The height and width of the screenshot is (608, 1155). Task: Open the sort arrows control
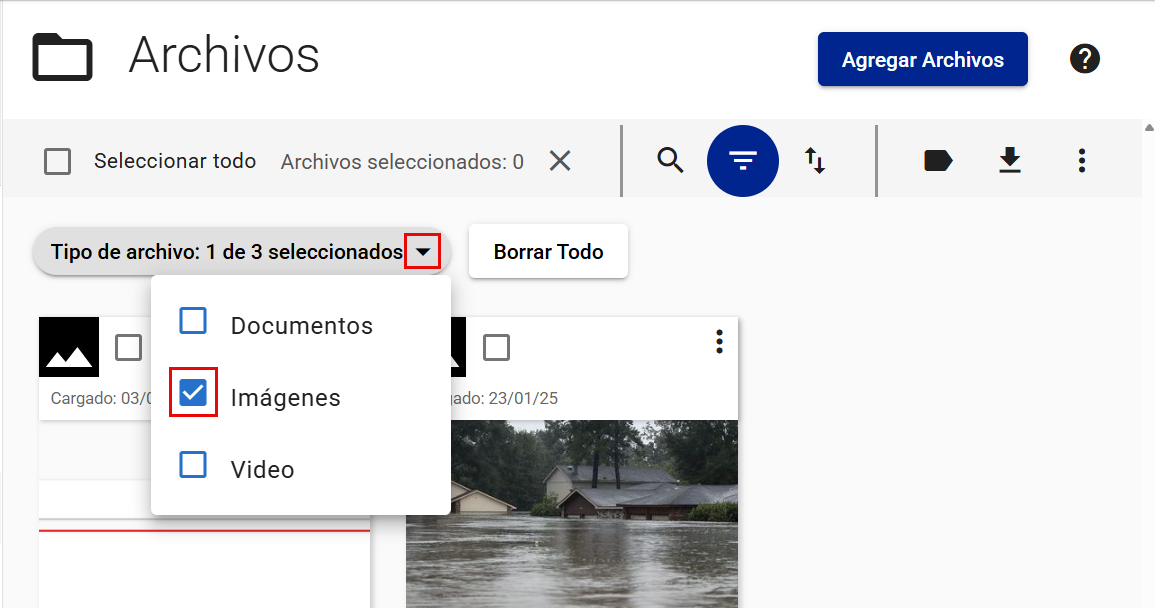pyautogui.click(x=815, y=160)
